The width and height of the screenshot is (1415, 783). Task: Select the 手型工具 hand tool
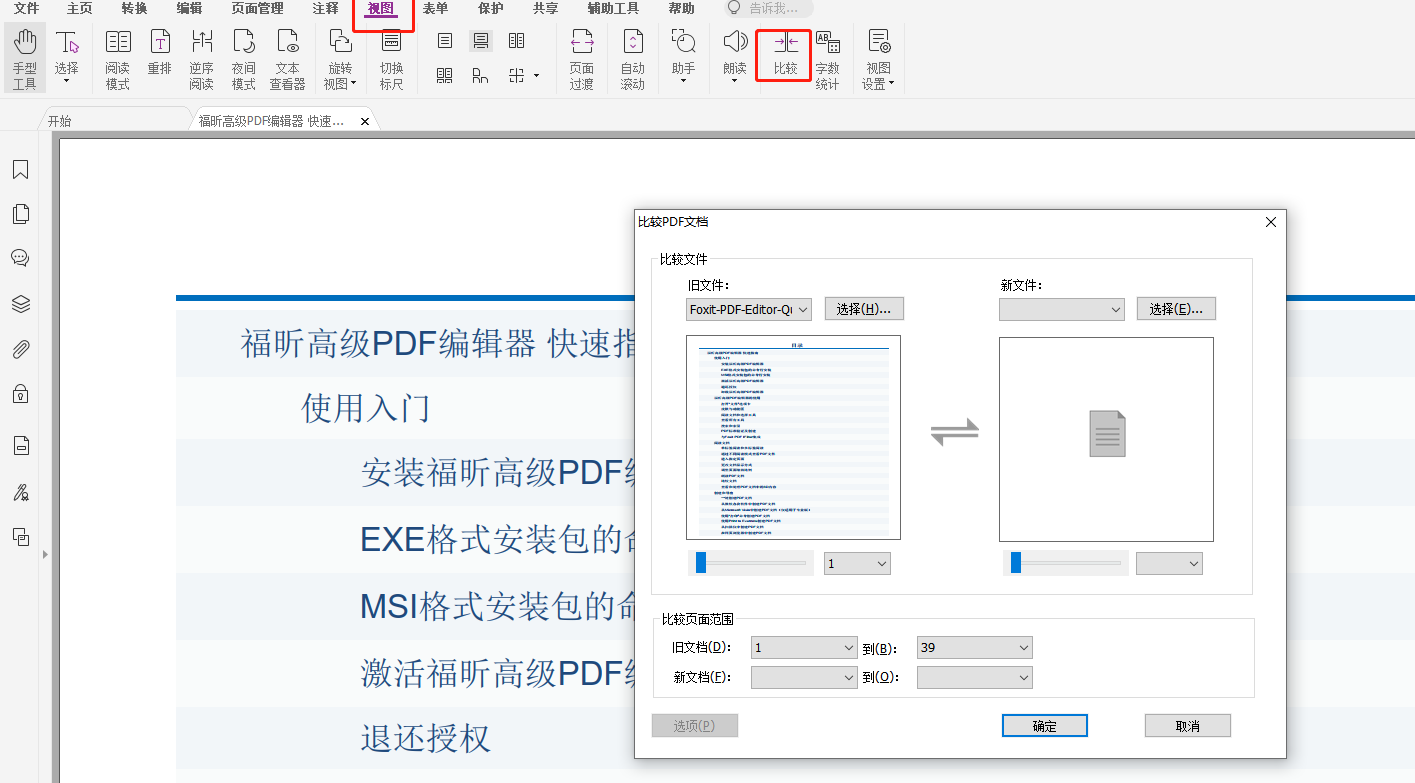(24, 57)
